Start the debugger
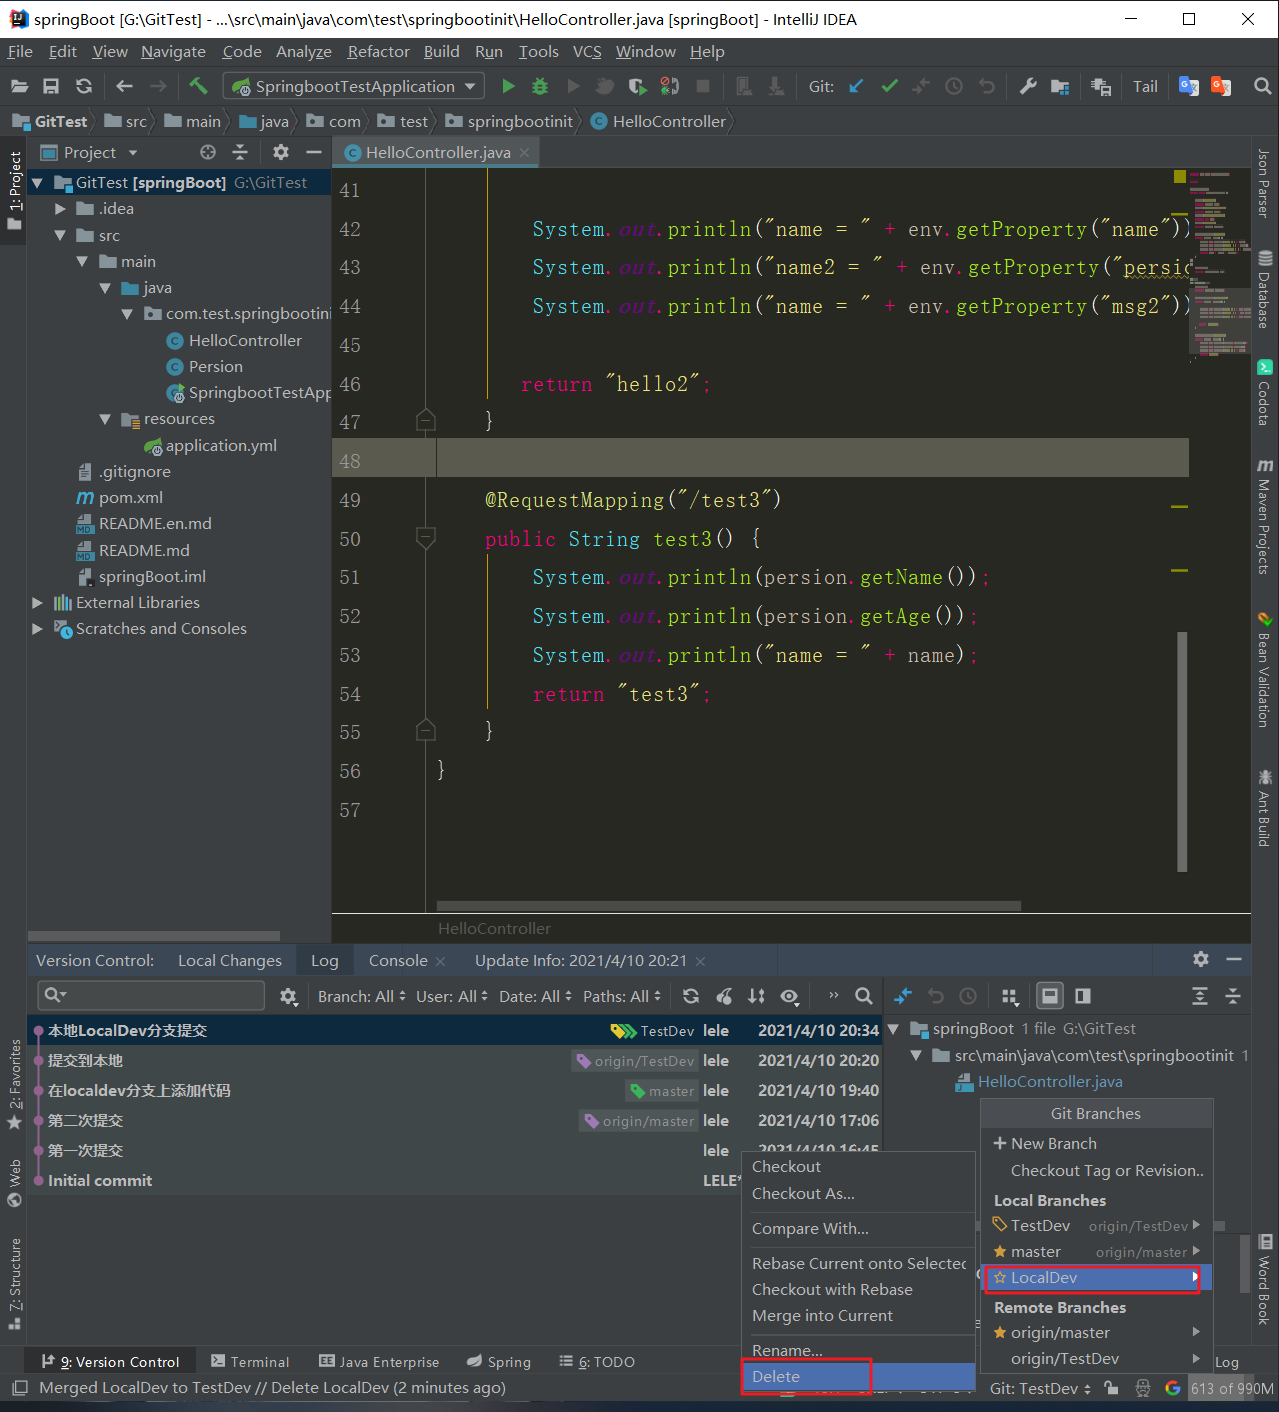 click(x=540, y=86)
